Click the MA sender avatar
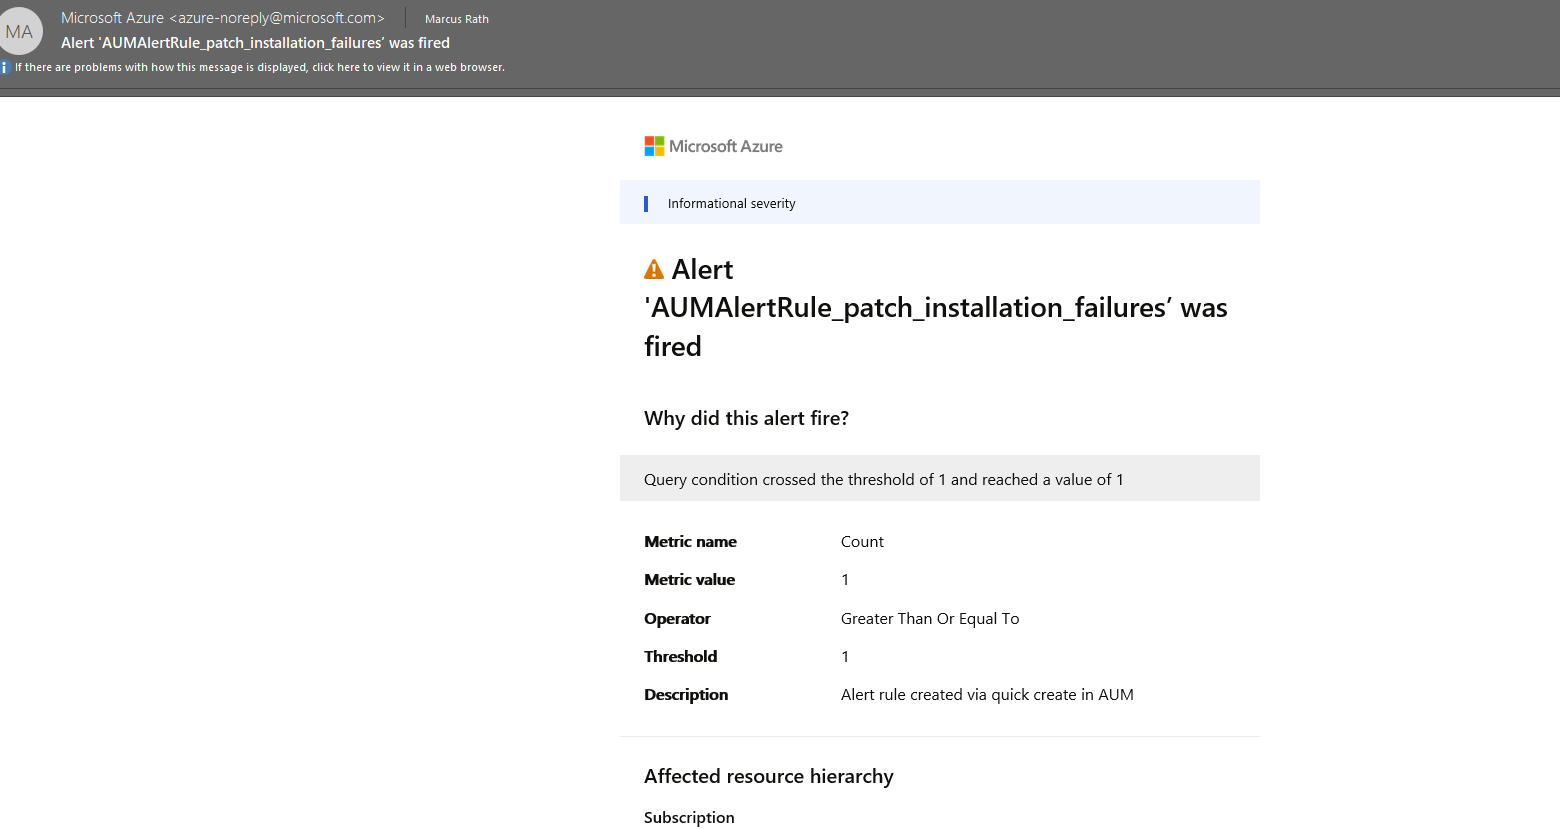Viewport: 1560px width, 829px height. [x=19, y=31]
